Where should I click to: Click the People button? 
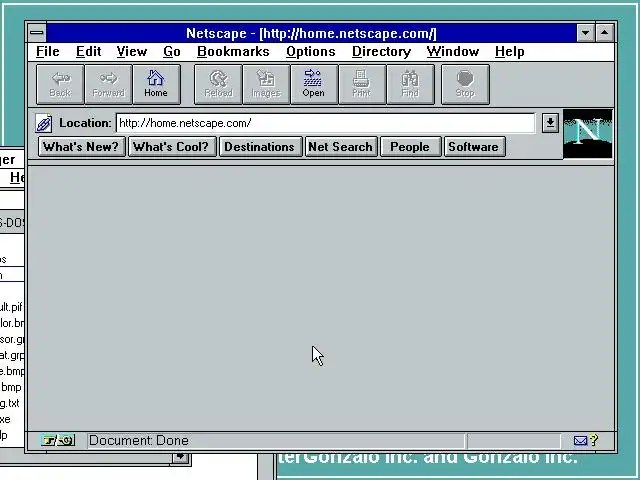click(410, 147)
